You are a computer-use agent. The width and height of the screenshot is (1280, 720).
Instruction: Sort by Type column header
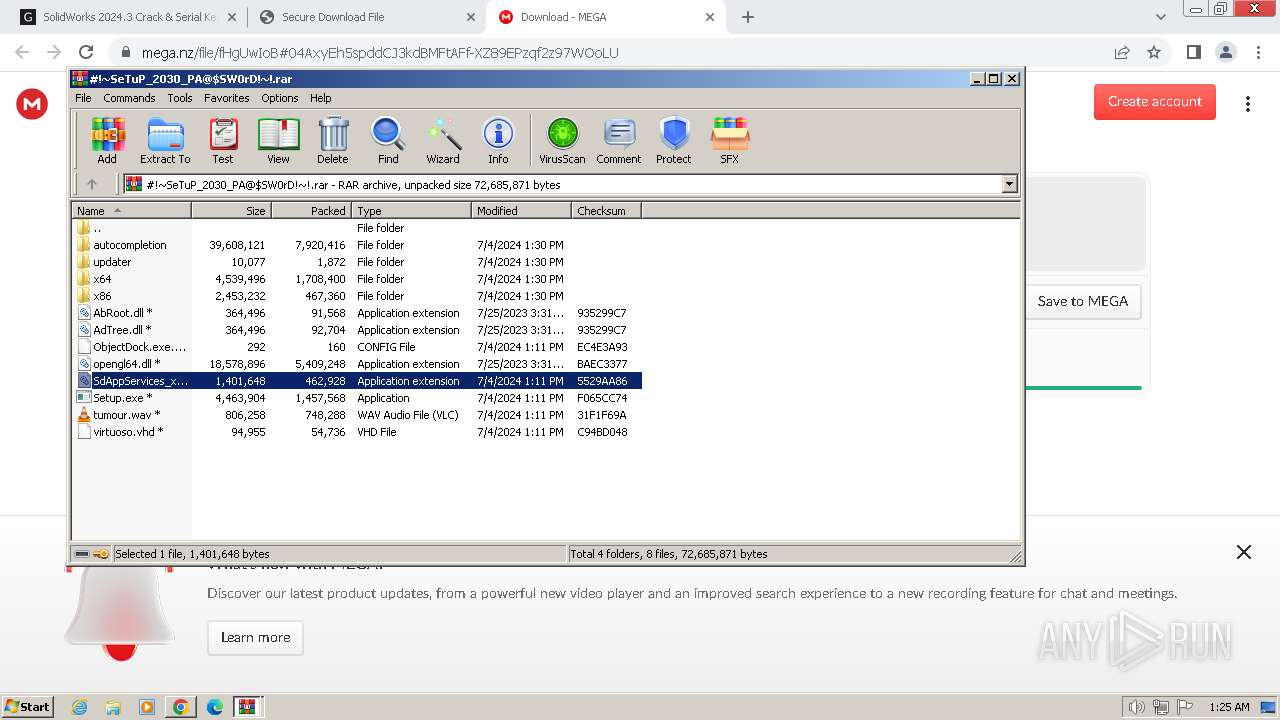411,211
